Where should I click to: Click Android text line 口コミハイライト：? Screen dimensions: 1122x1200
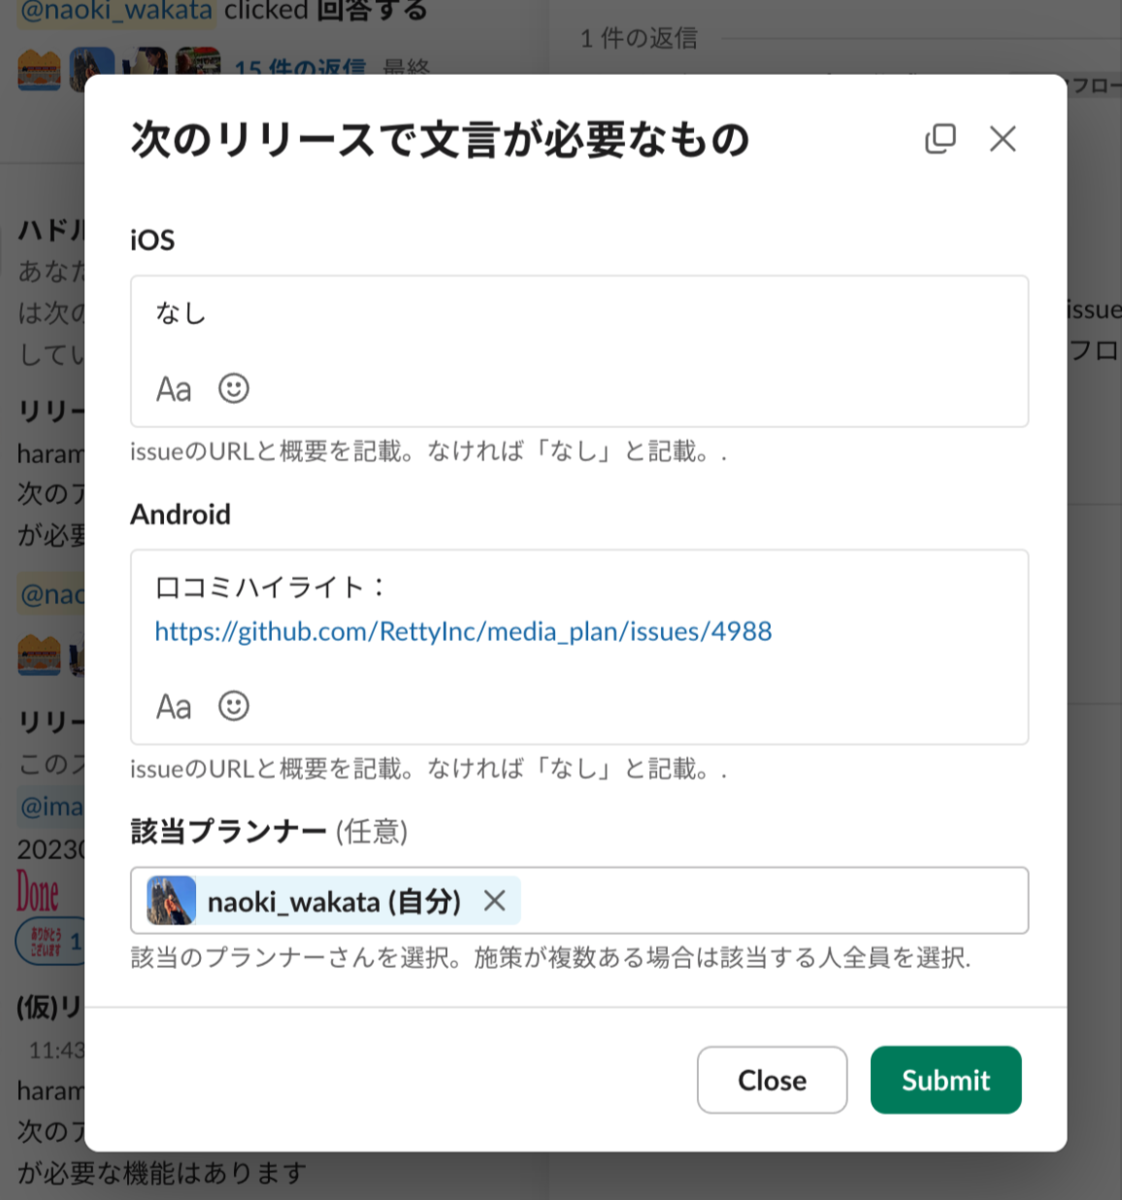pyautogui.click(x=272, y=587)
